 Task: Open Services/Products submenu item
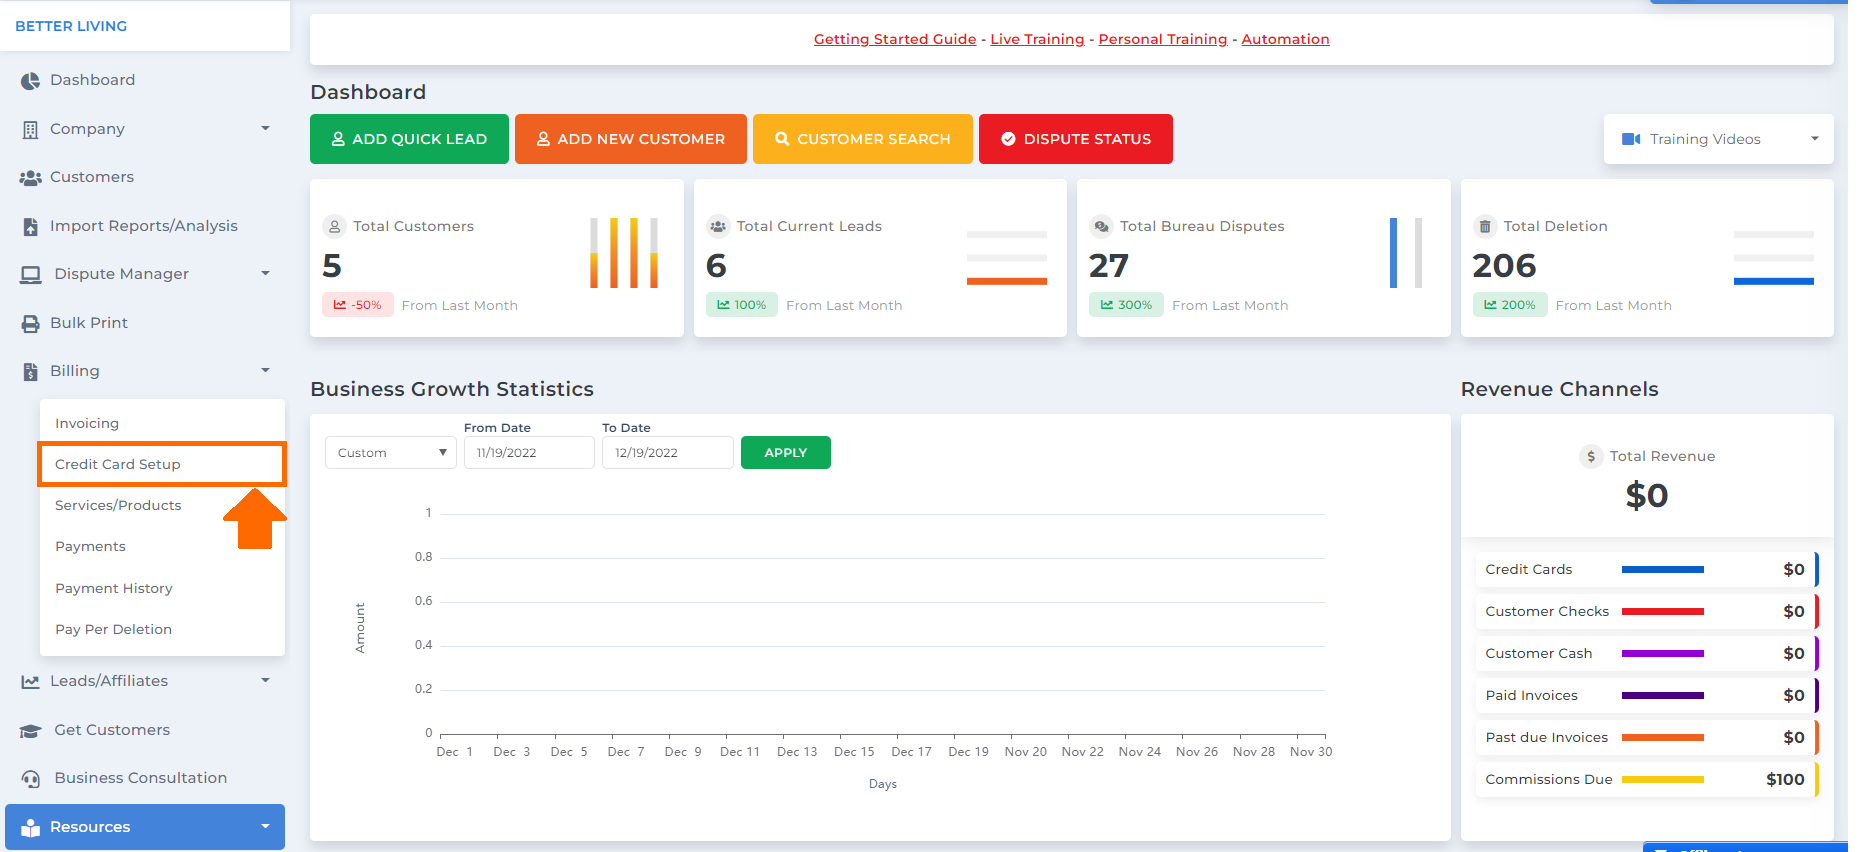click(118, 506)
